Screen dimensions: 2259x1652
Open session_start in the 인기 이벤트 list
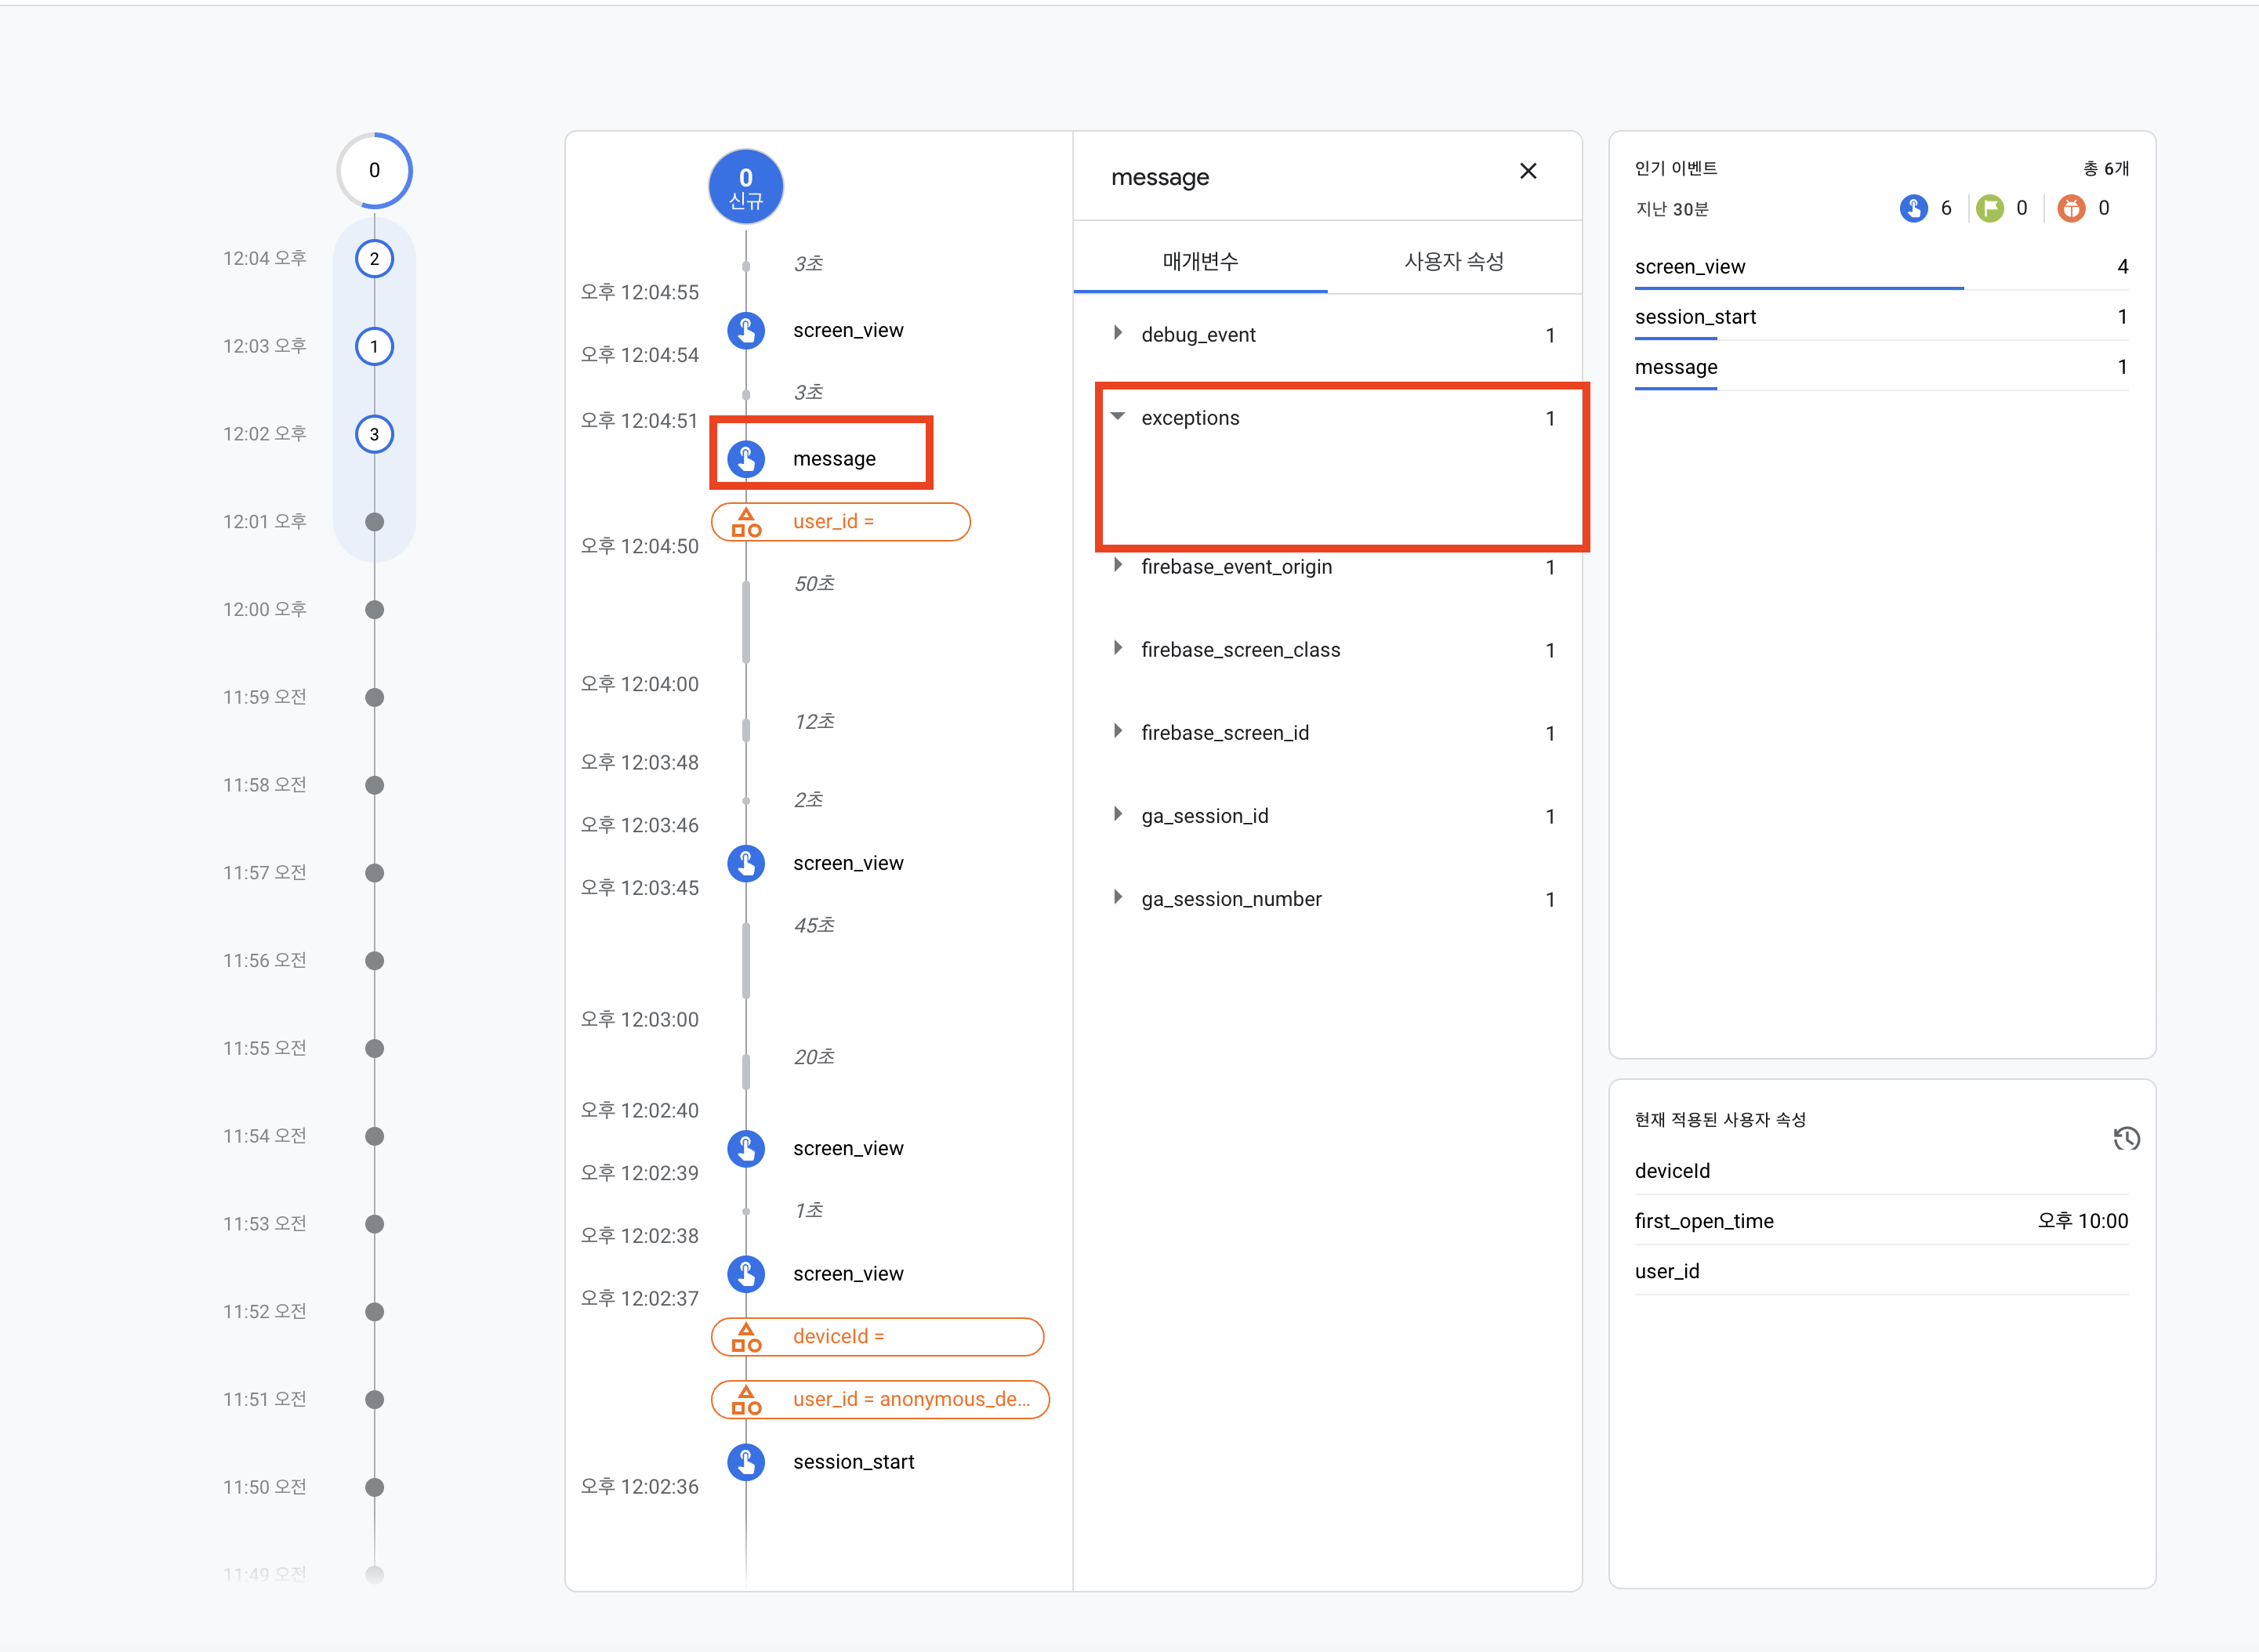[x=1695, y=316]
